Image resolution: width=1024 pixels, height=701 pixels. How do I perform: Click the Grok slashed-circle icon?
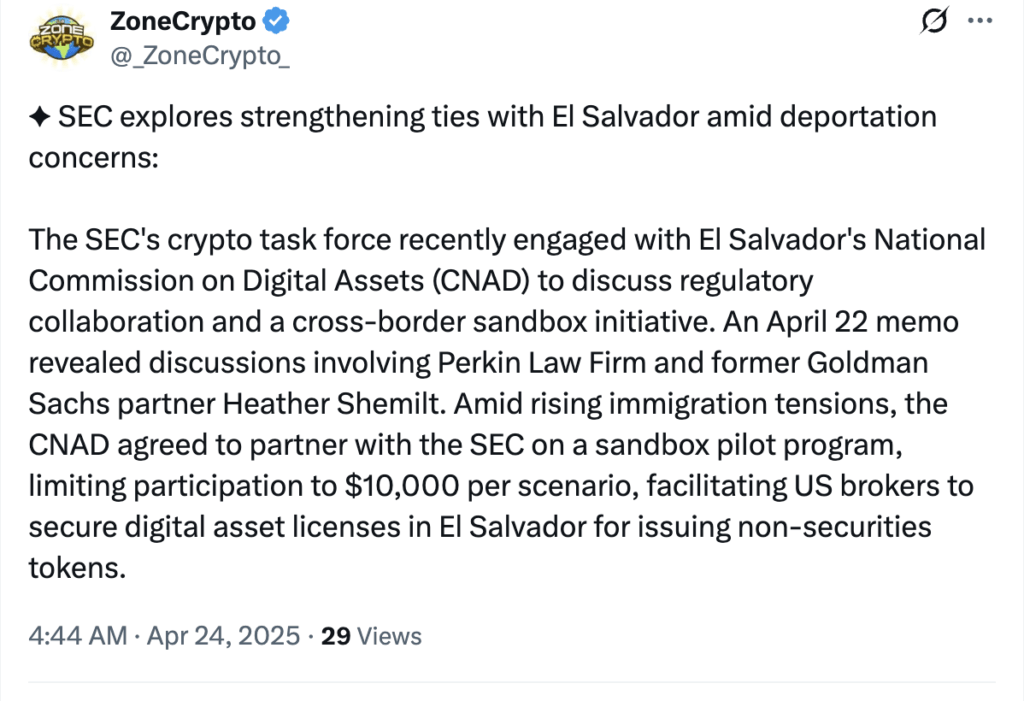click(x=934, y=21)
